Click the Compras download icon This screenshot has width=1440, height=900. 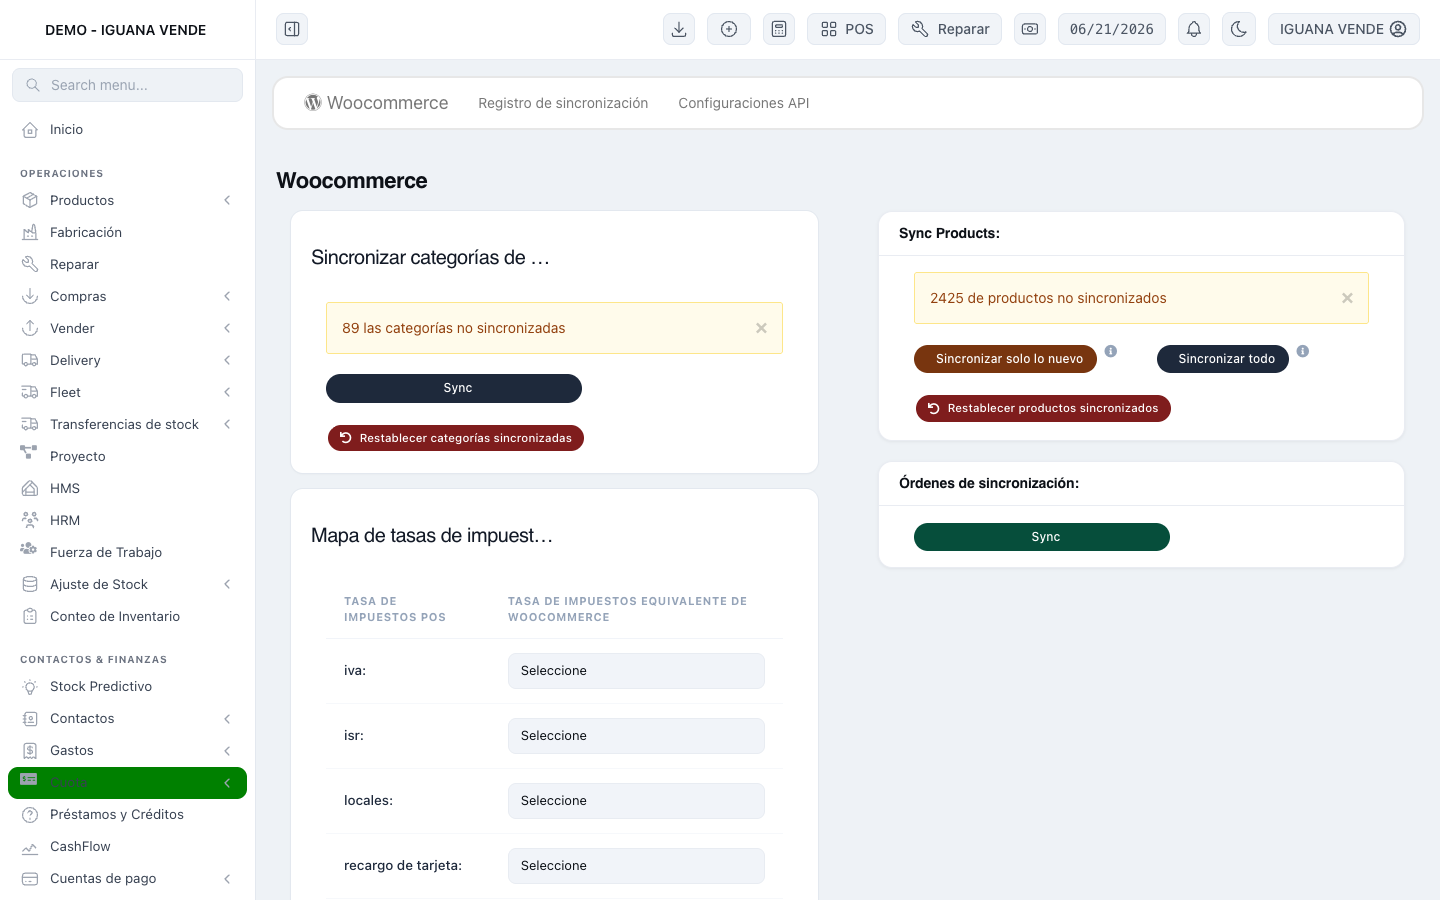tap(30, 296)
